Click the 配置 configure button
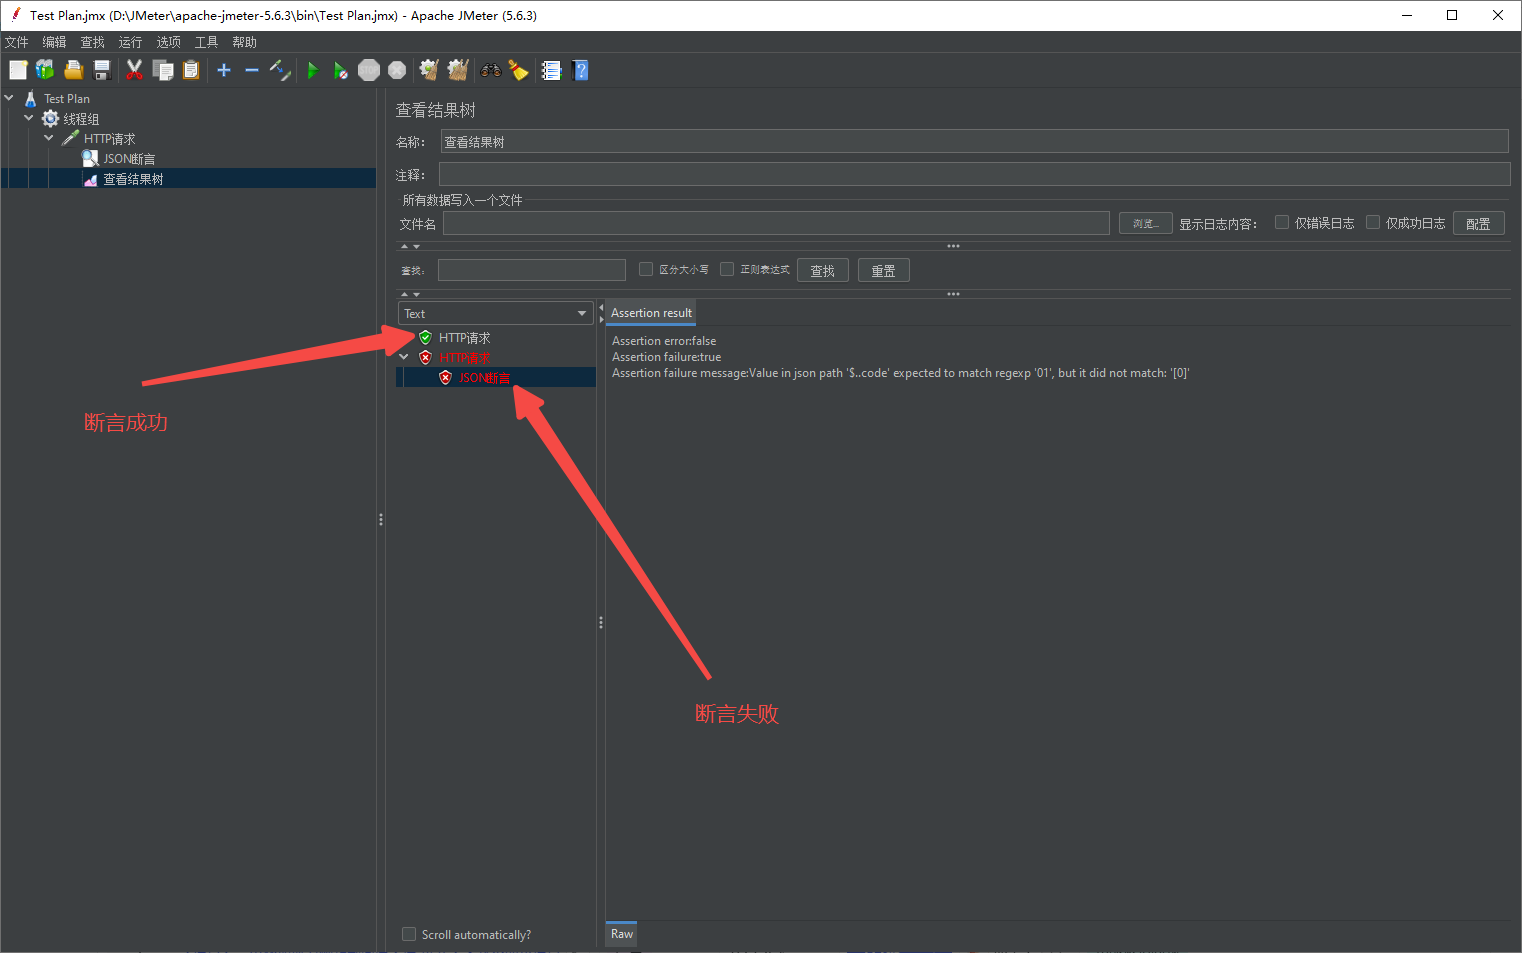Viewport: 1522px width, 953px height. pyautogui.click(x=1478, y=223)
